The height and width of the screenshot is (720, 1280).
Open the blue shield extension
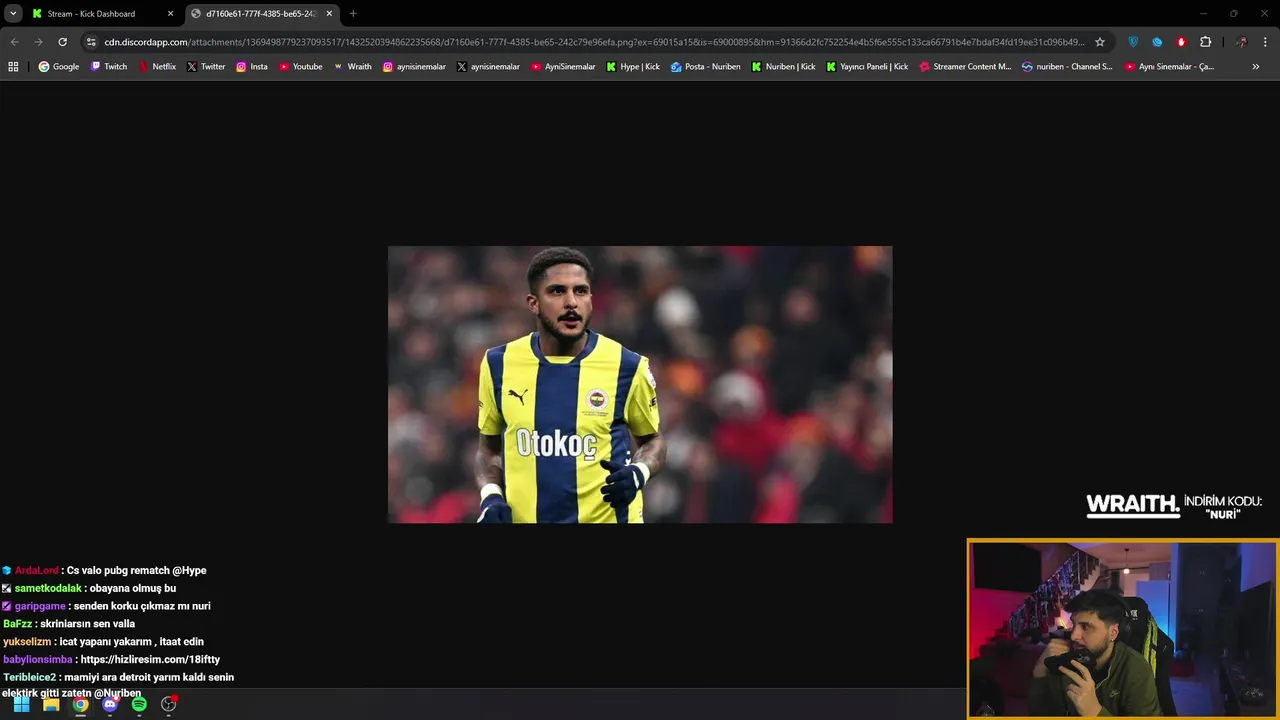[x=1133, y=42]
